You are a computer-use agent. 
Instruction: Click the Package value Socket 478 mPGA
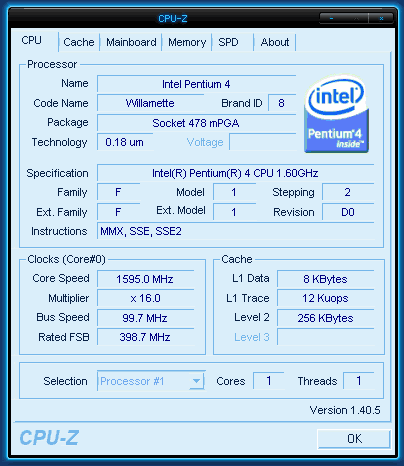(196, 123)
